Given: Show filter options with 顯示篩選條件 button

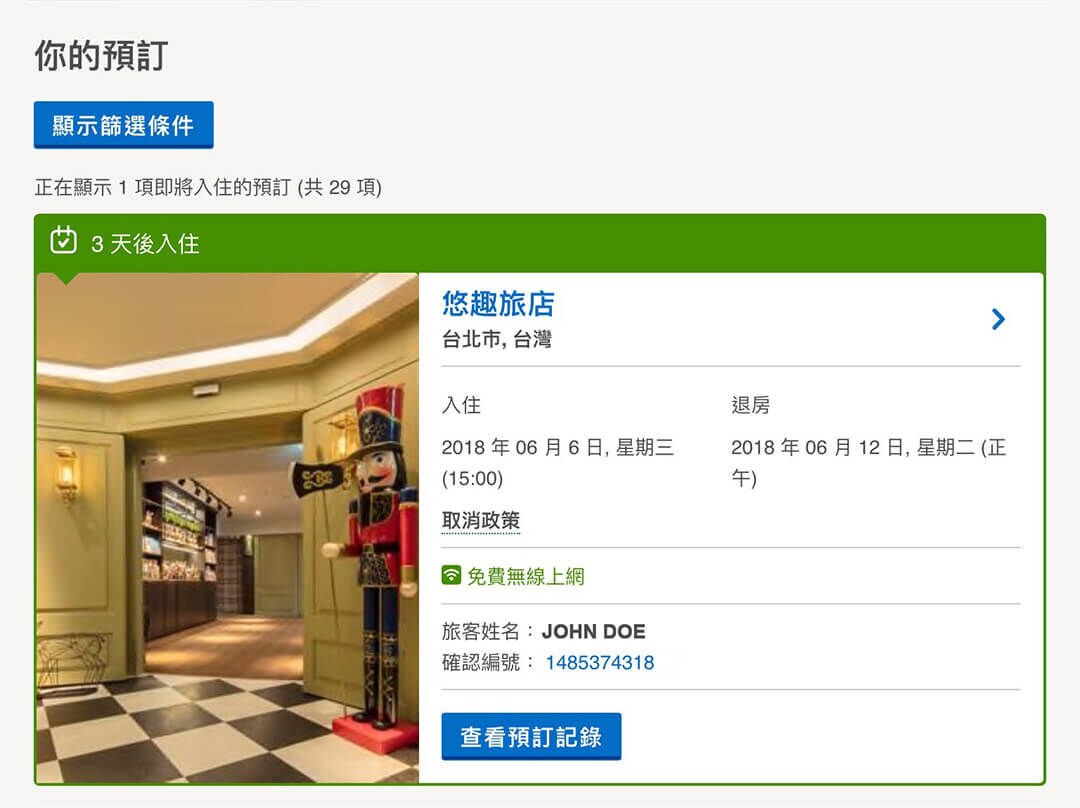Looking at the screenshot, I should 123,125.
